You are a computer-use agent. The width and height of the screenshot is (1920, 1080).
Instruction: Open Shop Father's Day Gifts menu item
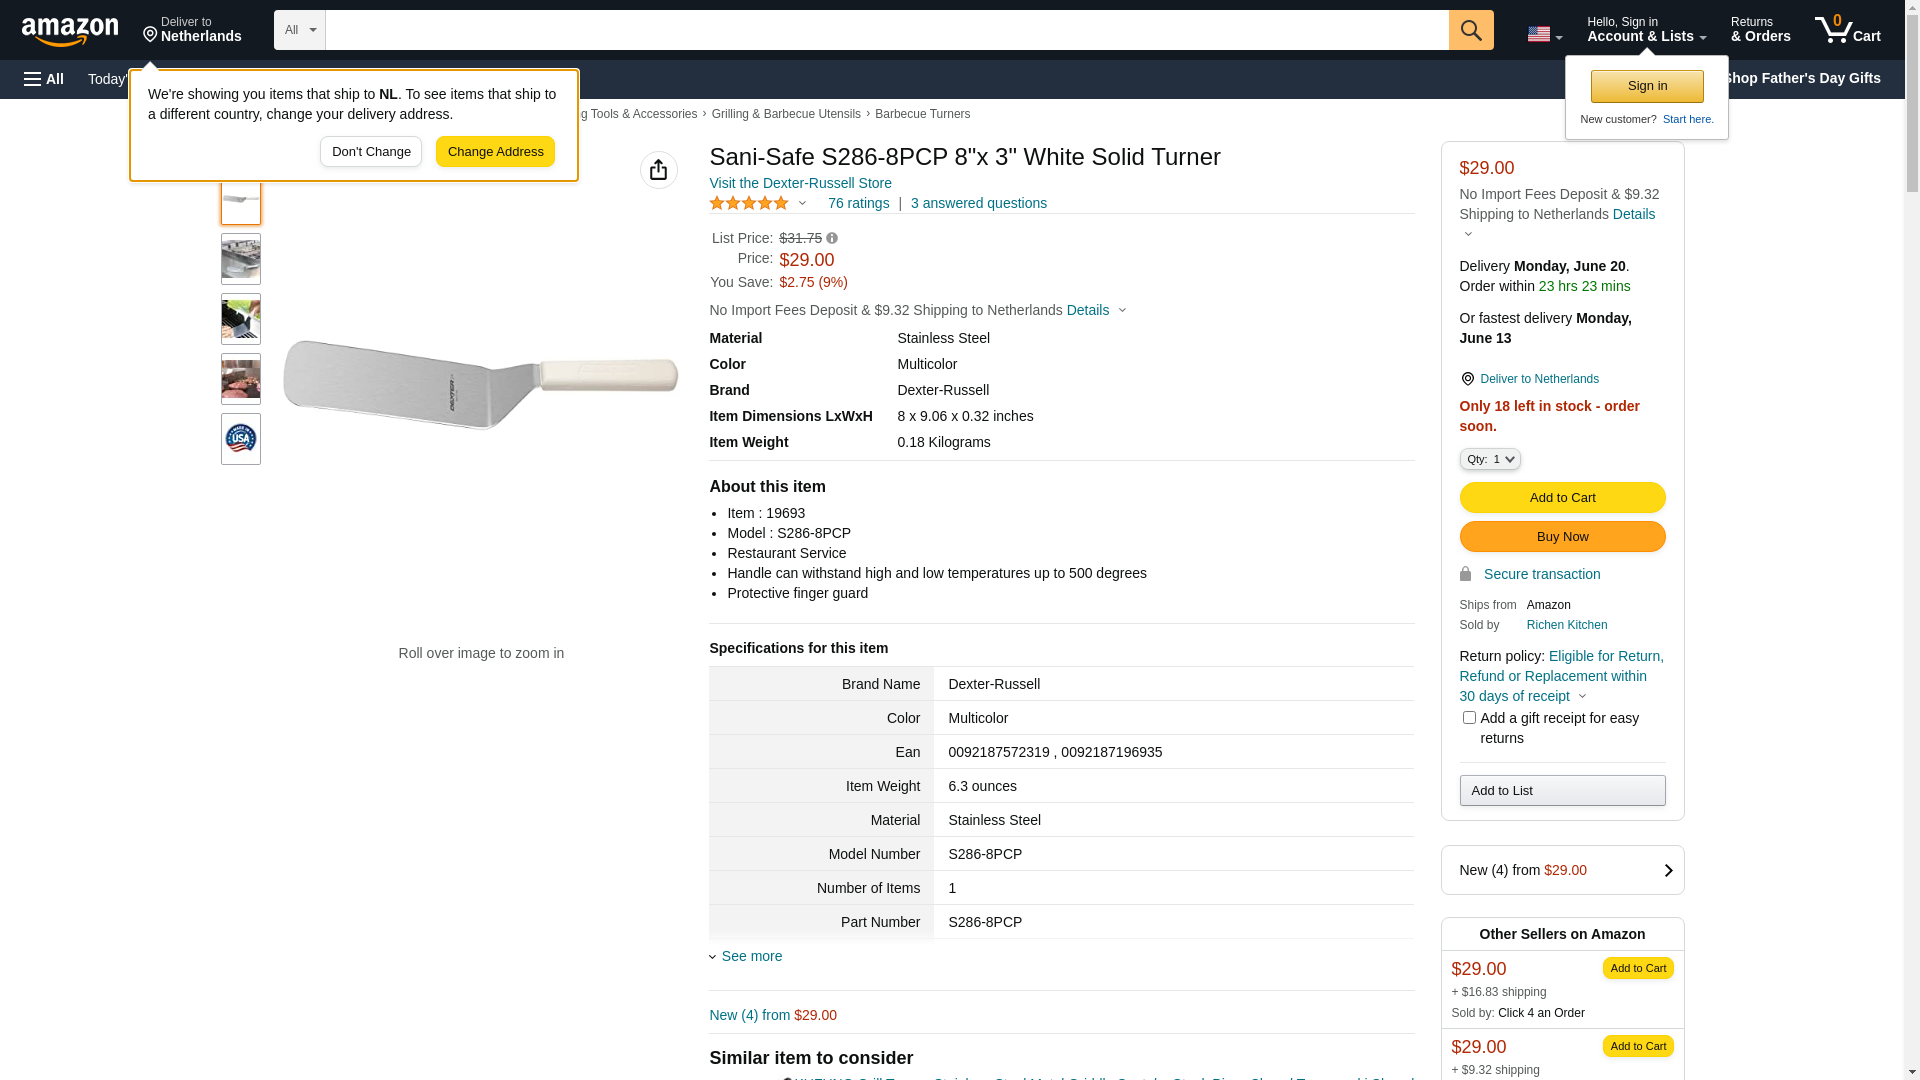(1800, 78)
